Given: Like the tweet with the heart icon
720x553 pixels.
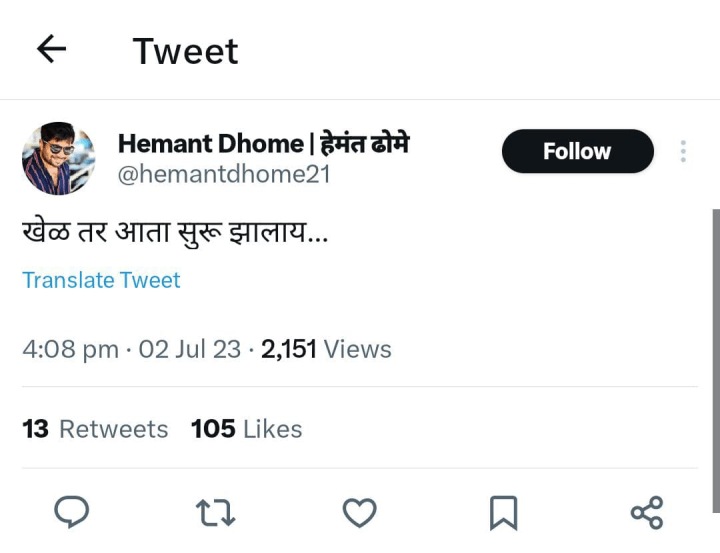Looking at the screenshot, I should tap(360, 513).
